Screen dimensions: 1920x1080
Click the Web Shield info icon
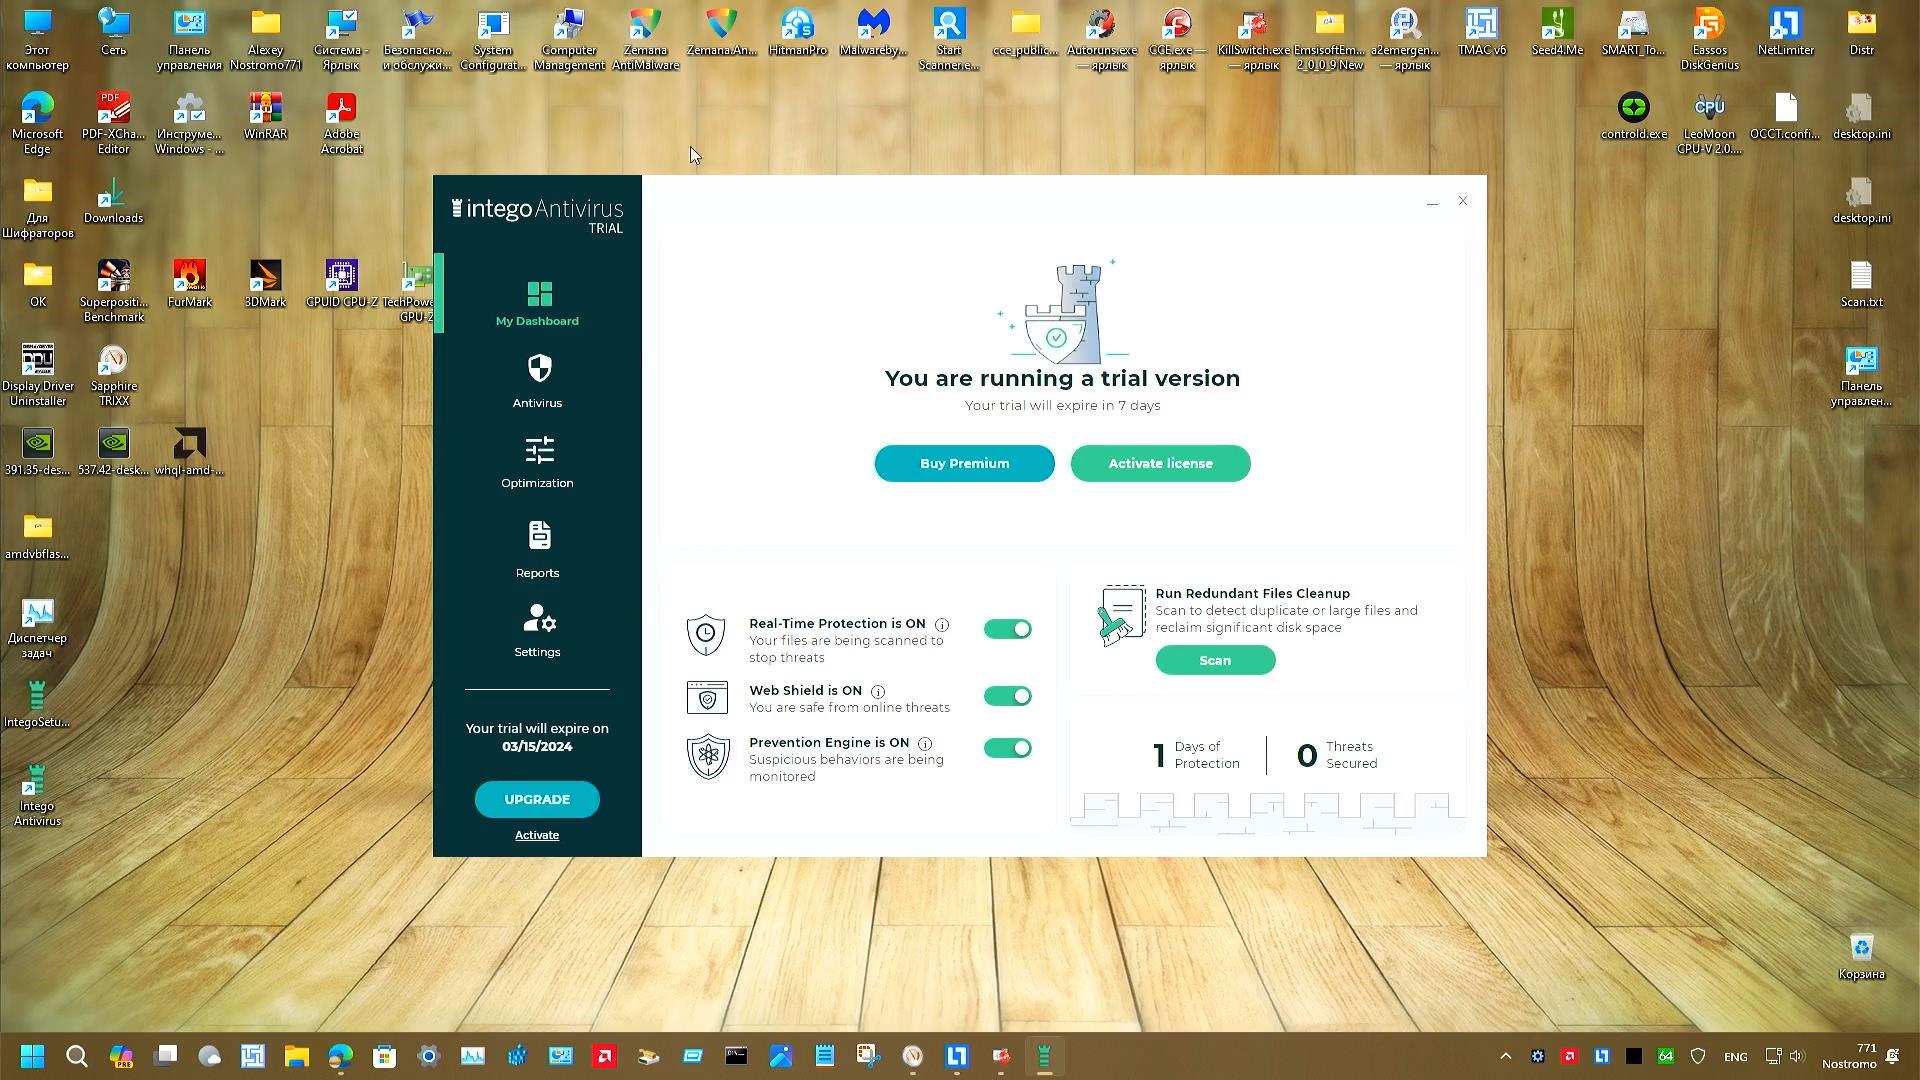878,691
